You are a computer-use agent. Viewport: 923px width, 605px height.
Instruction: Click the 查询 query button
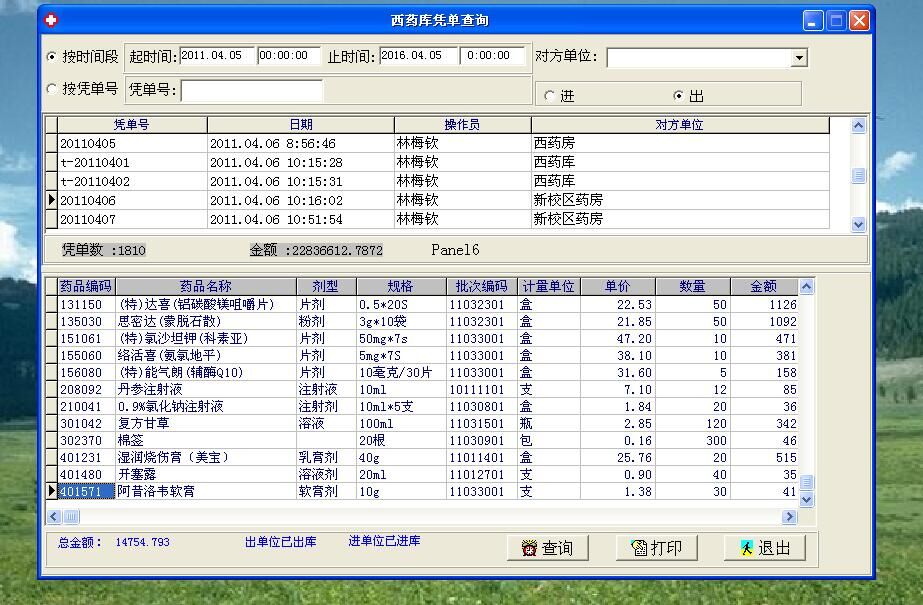coord(547,548)
